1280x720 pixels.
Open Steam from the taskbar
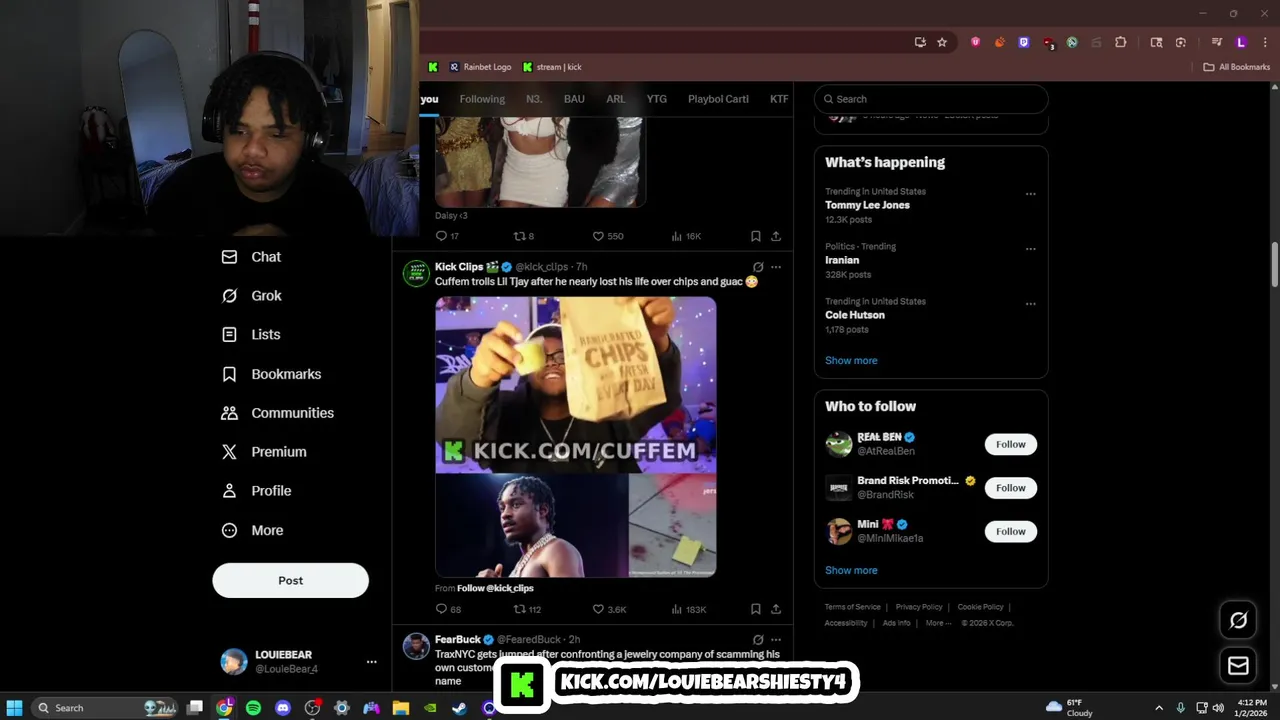point(459,708)
